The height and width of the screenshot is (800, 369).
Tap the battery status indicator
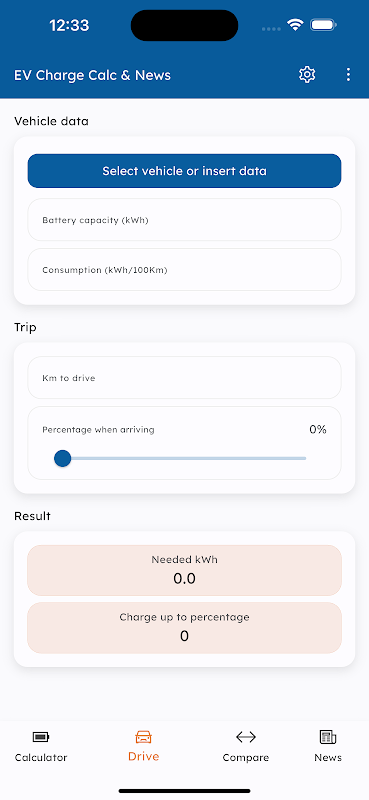point(323,24)
